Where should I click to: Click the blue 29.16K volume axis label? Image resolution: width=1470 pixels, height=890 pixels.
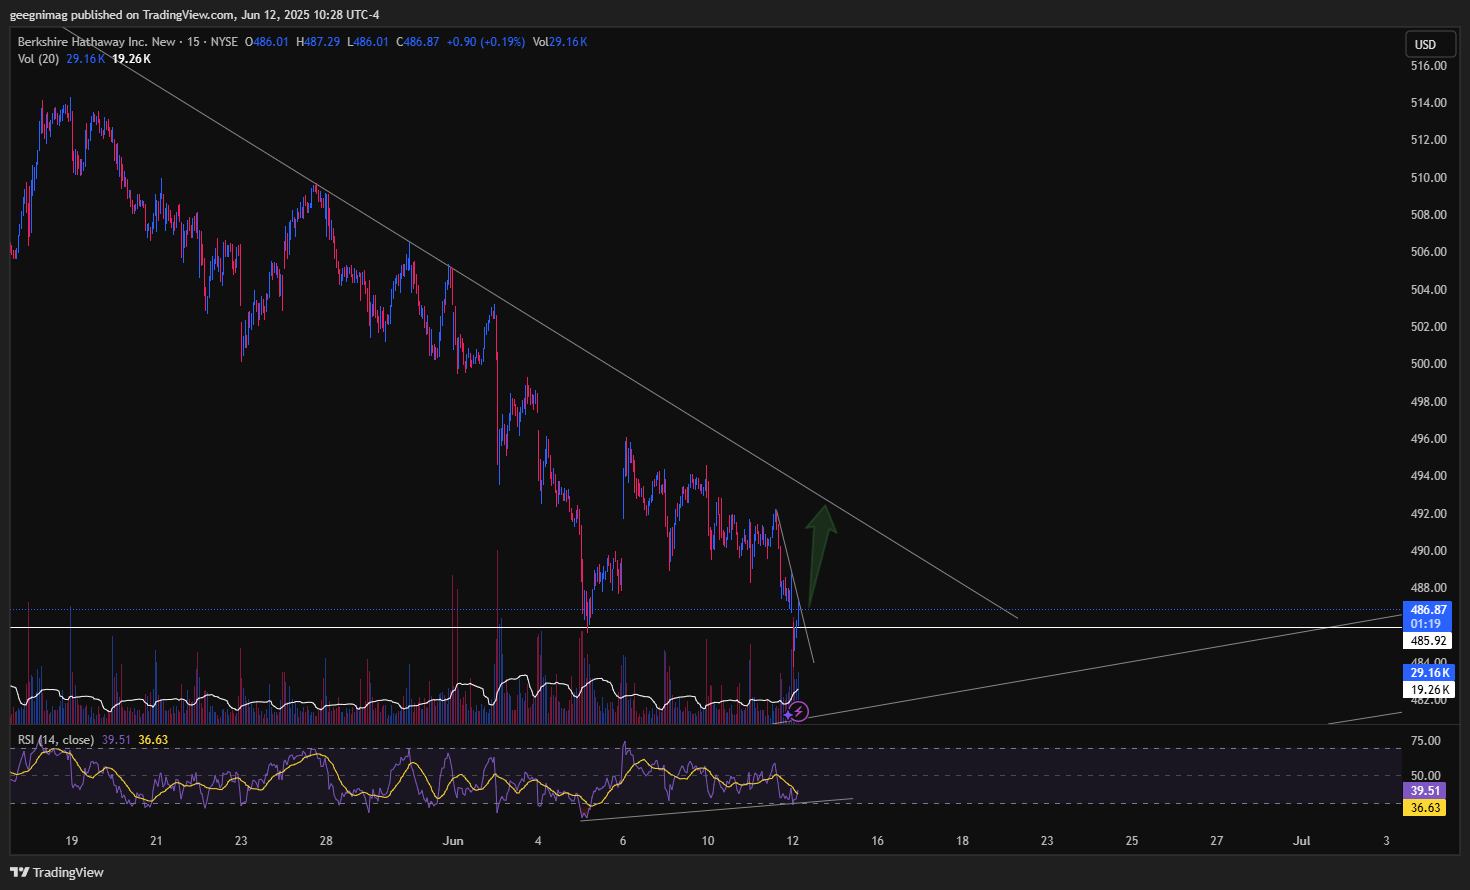point(1430,673)
